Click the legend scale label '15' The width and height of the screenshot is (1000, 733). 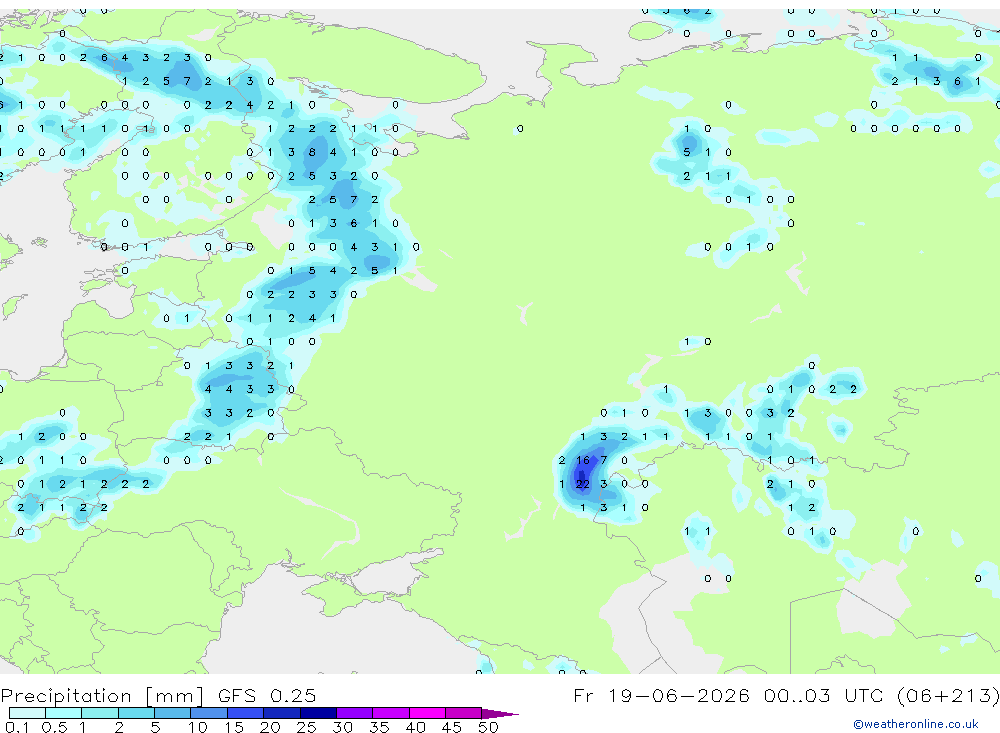point(234,727)
